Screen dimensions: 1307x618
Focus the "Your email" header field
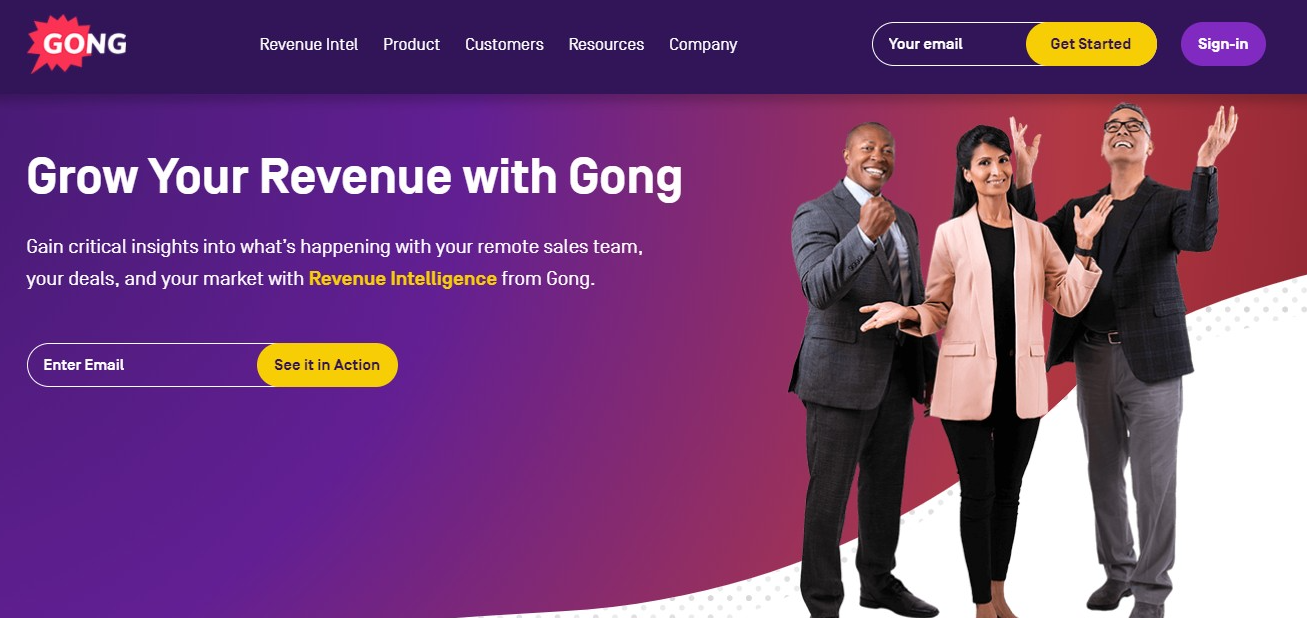pos(950,44)
